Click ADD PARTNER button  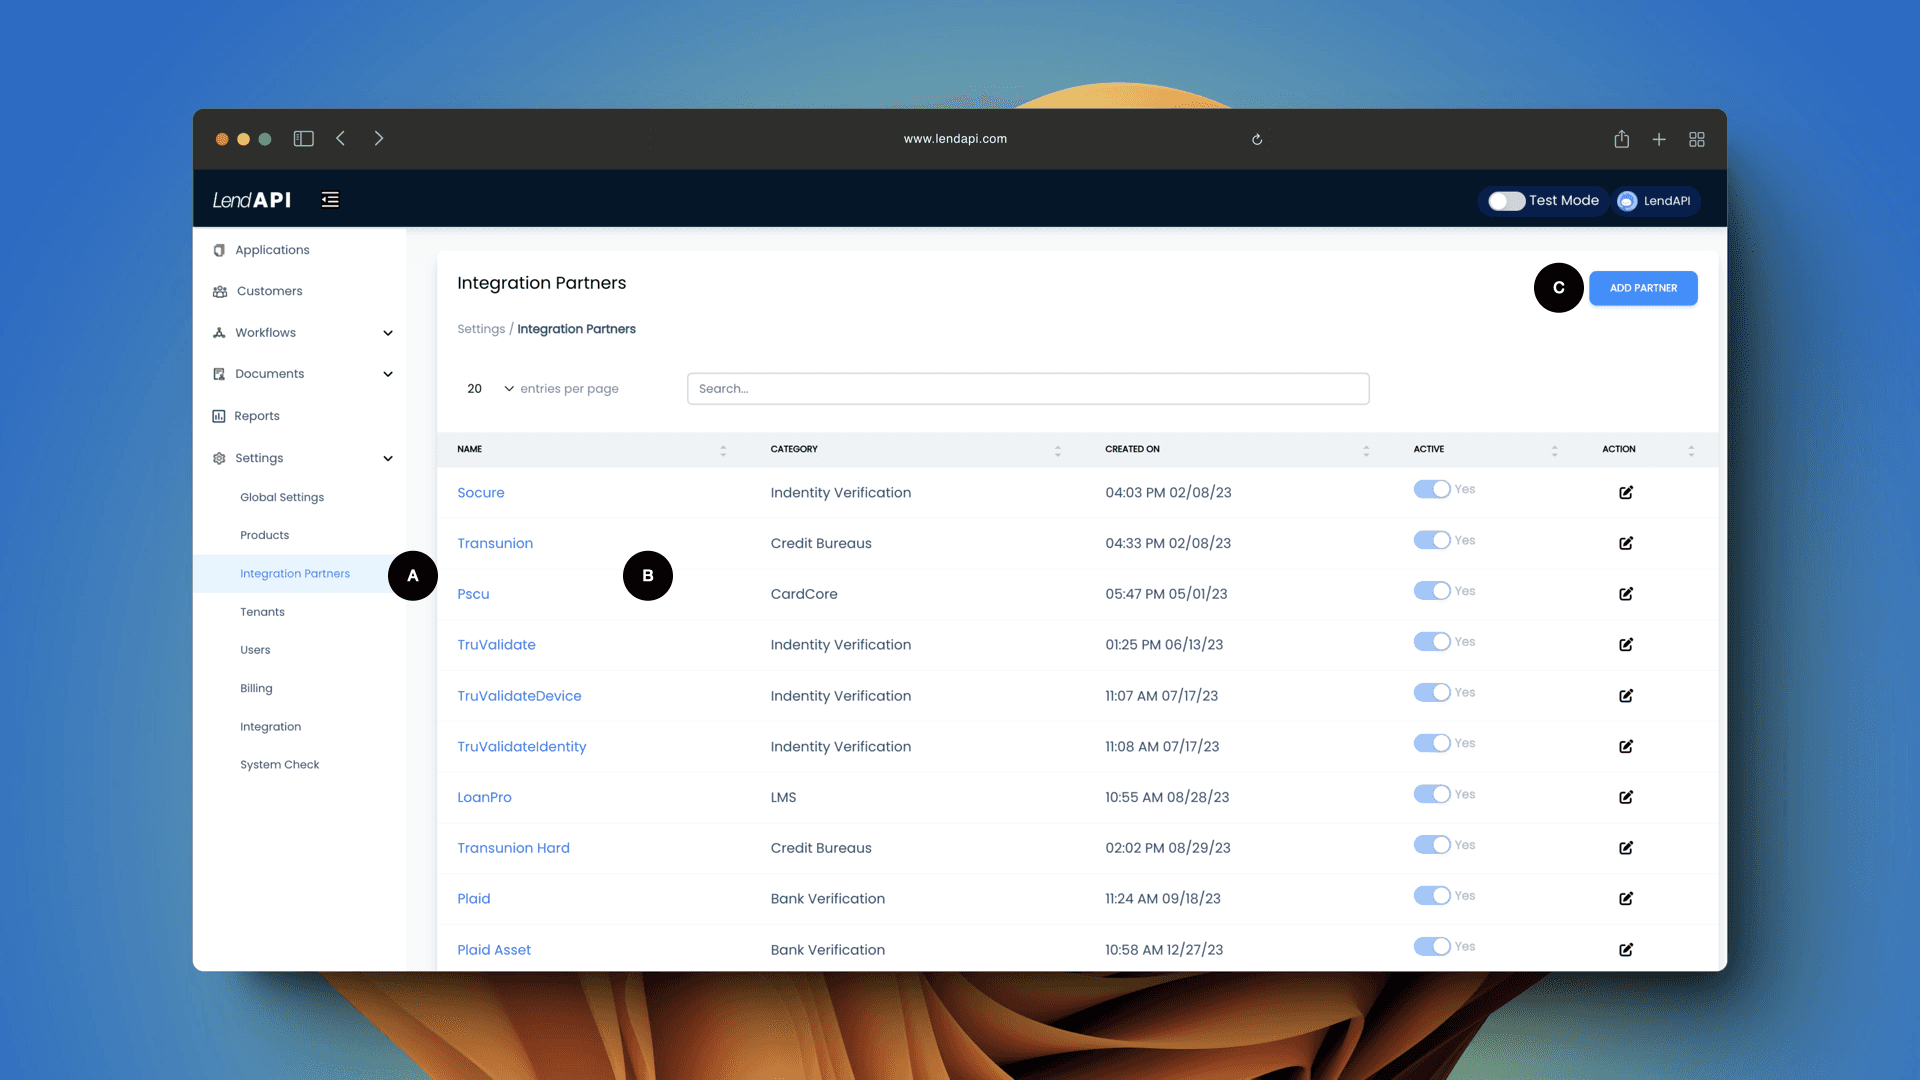click(x=1643, y=287)
